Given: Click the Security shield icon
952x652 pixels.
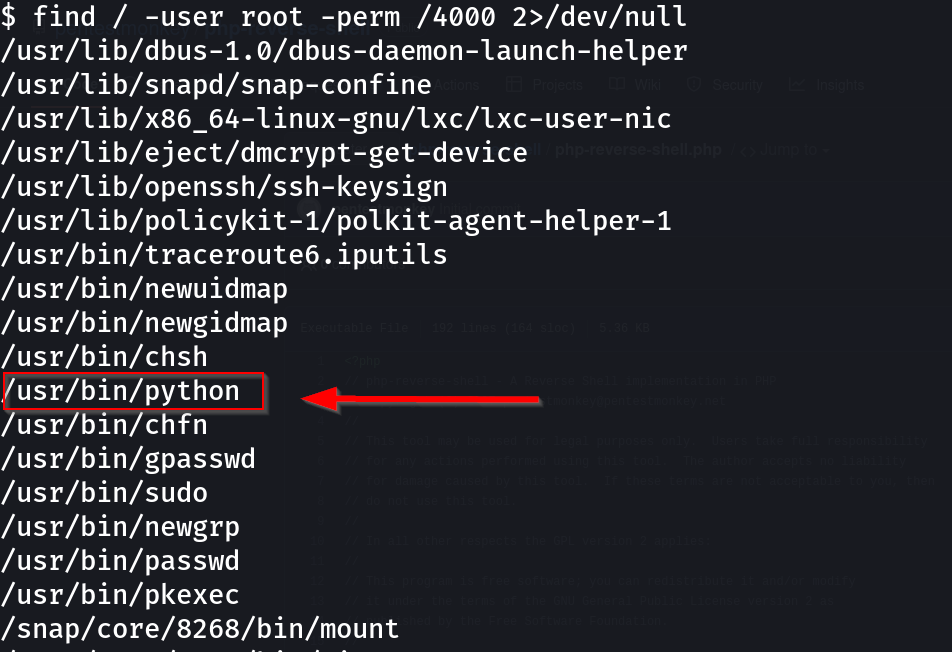Looking at the screenshot, I should (693, 85).
